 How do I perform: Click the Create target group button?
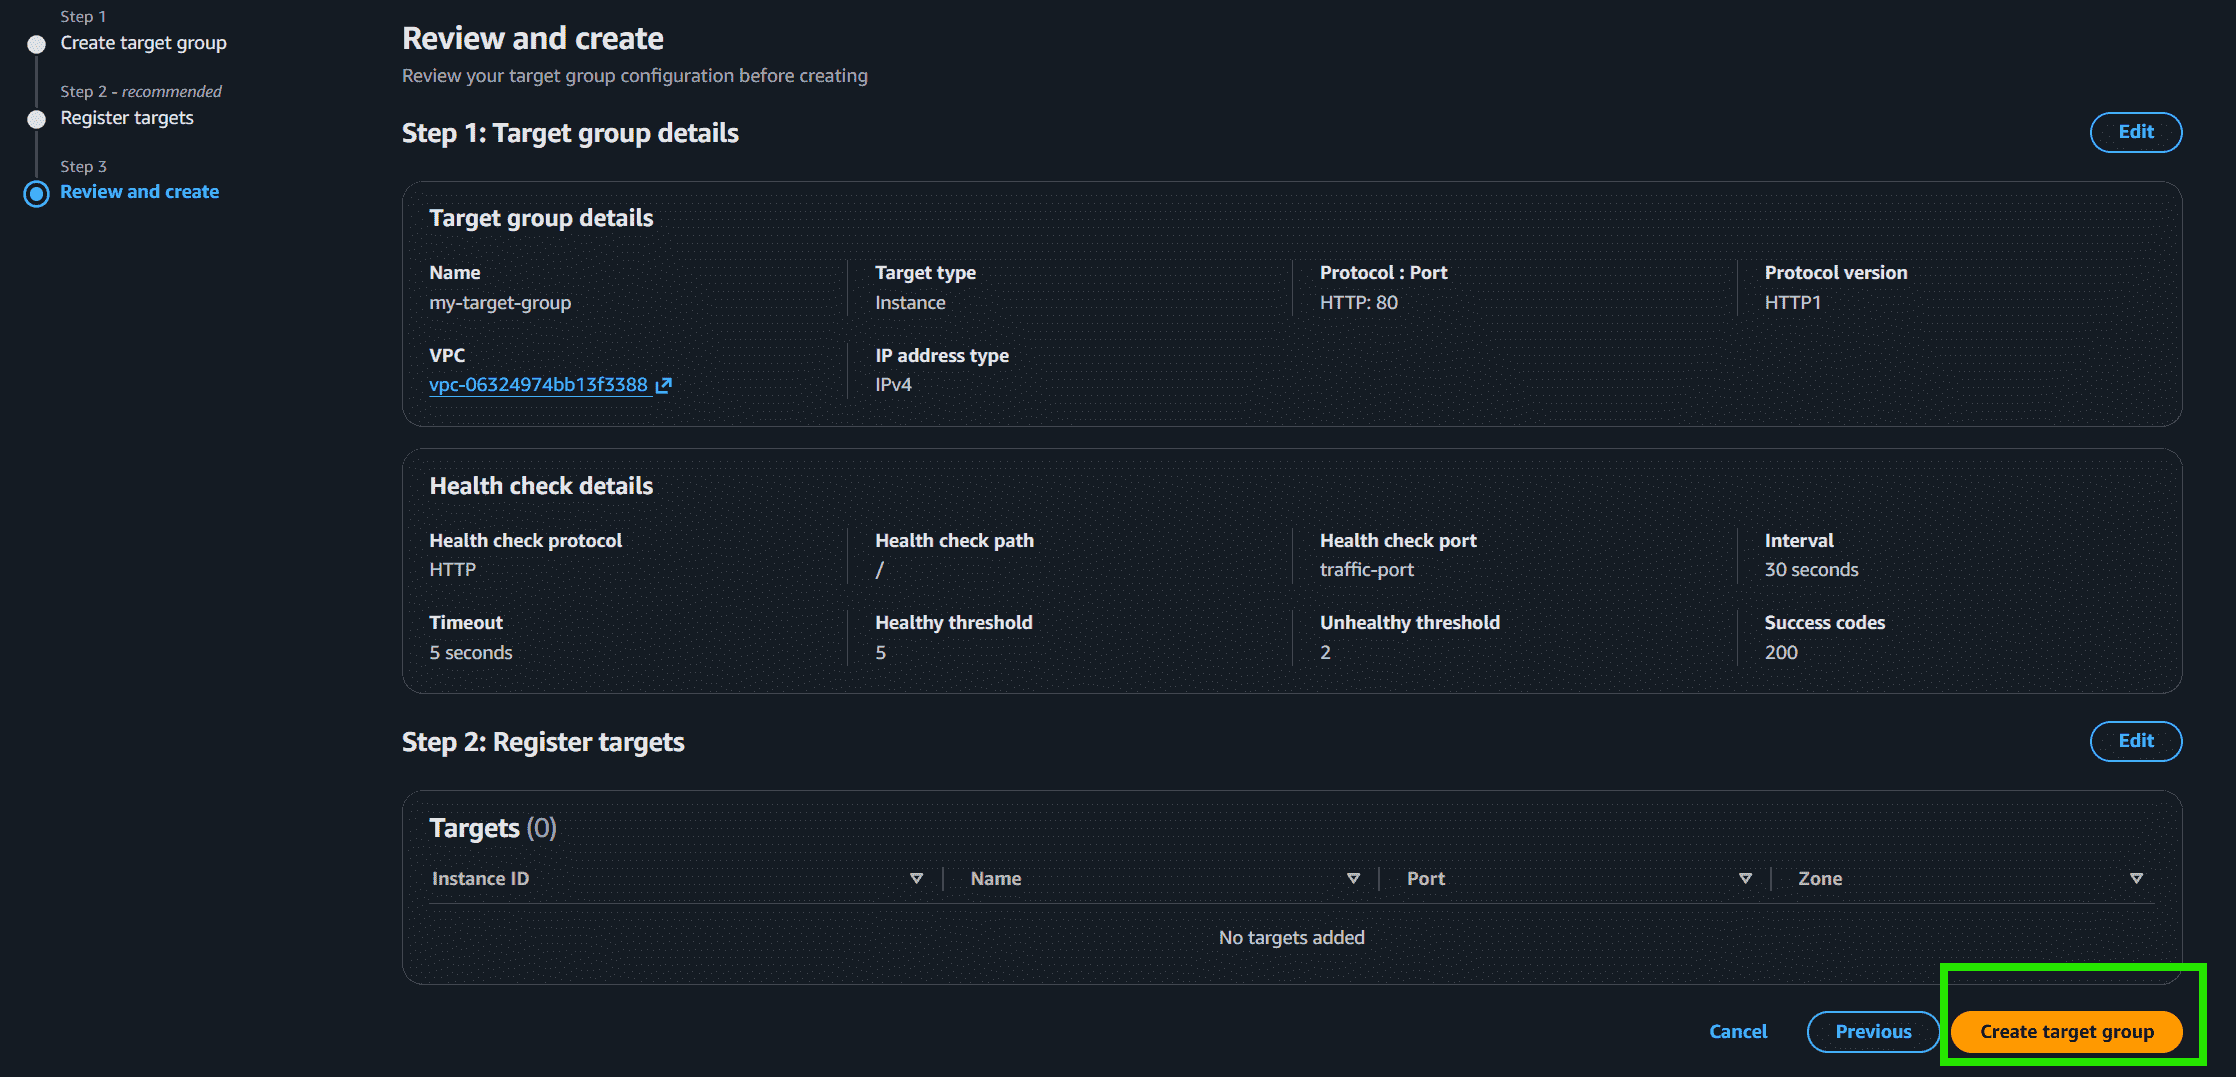pos(2067,1032)
